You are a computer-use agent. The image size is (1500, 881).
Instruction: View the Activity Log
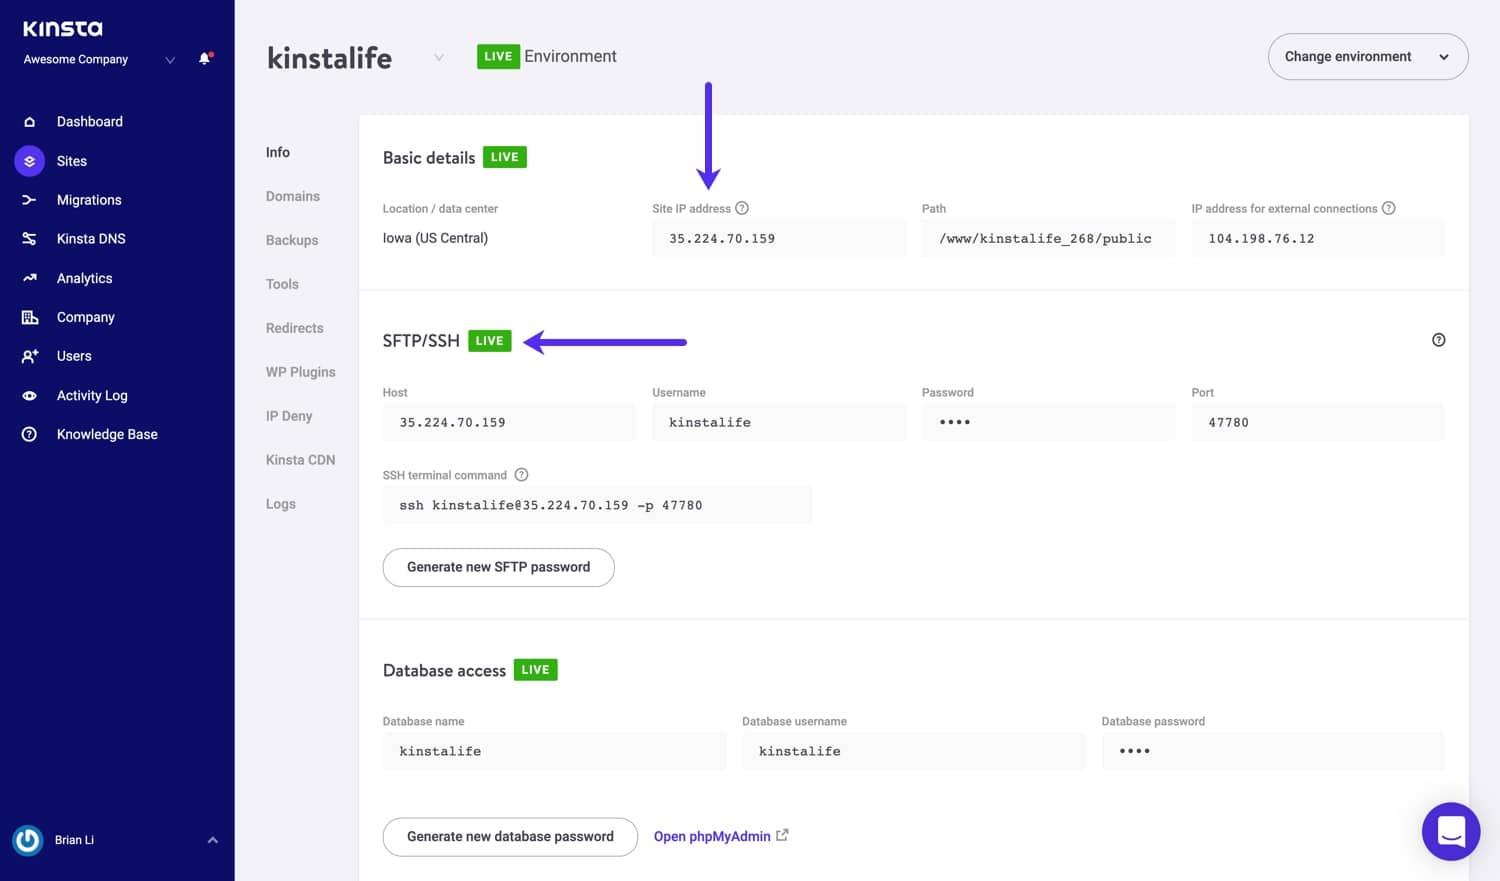92,395
